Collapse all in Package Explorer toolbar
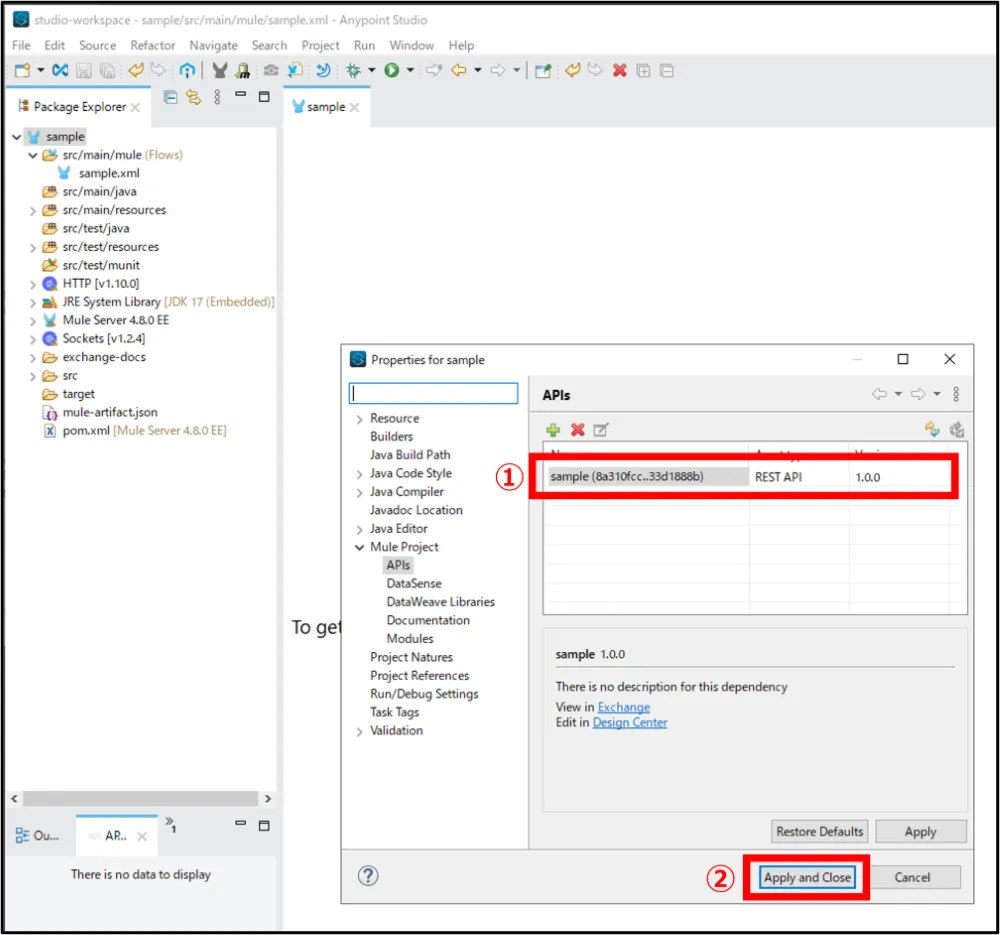1000x935 pixels. click(170, 97)
